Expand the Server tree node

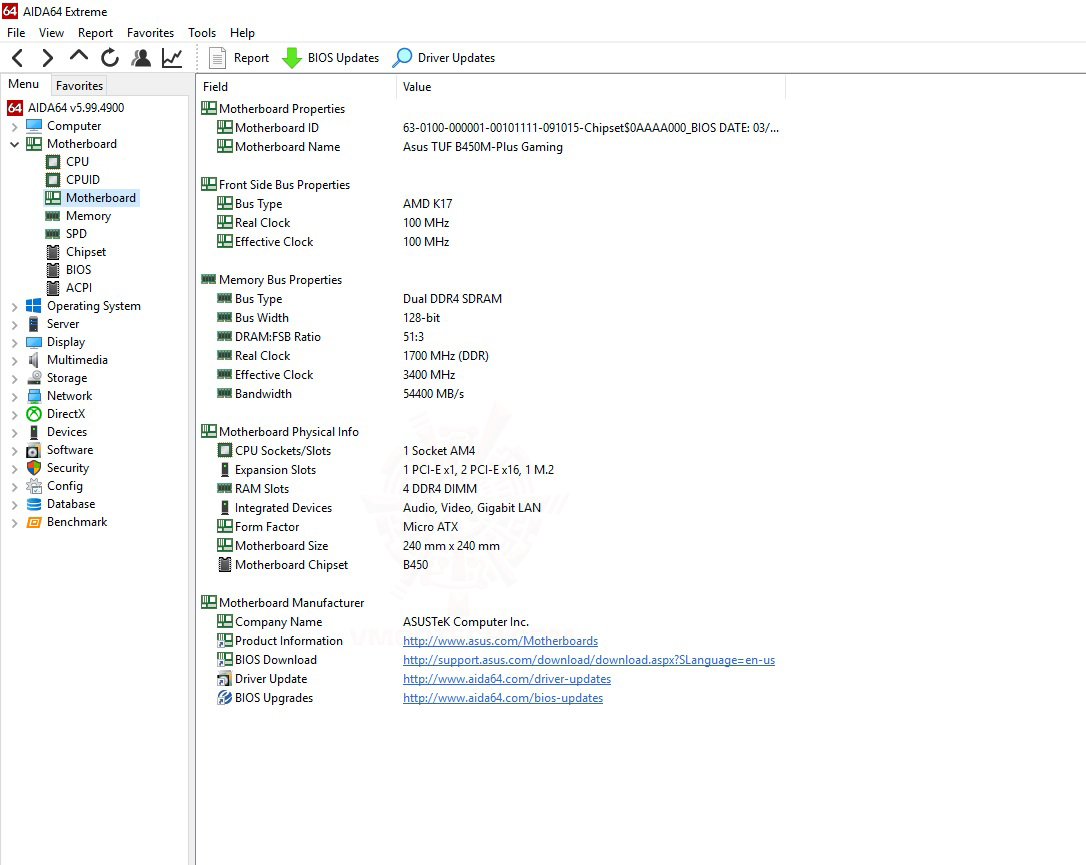[x=15, y=325]
